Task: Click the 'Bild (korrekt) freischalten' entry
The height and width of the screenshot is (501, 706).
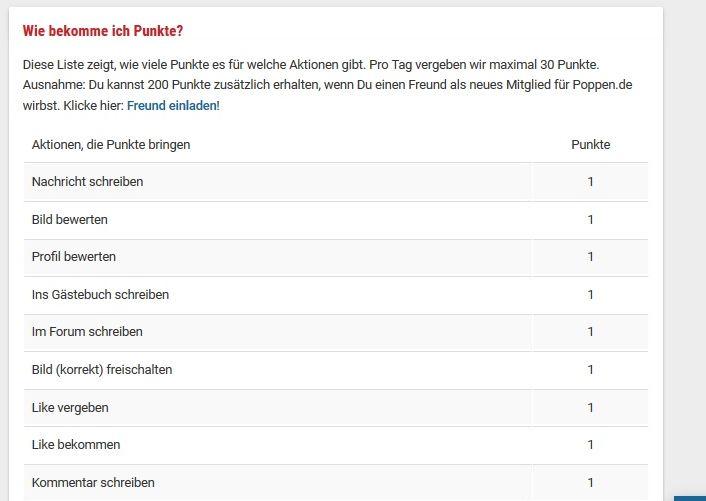Action: (102, 369)
